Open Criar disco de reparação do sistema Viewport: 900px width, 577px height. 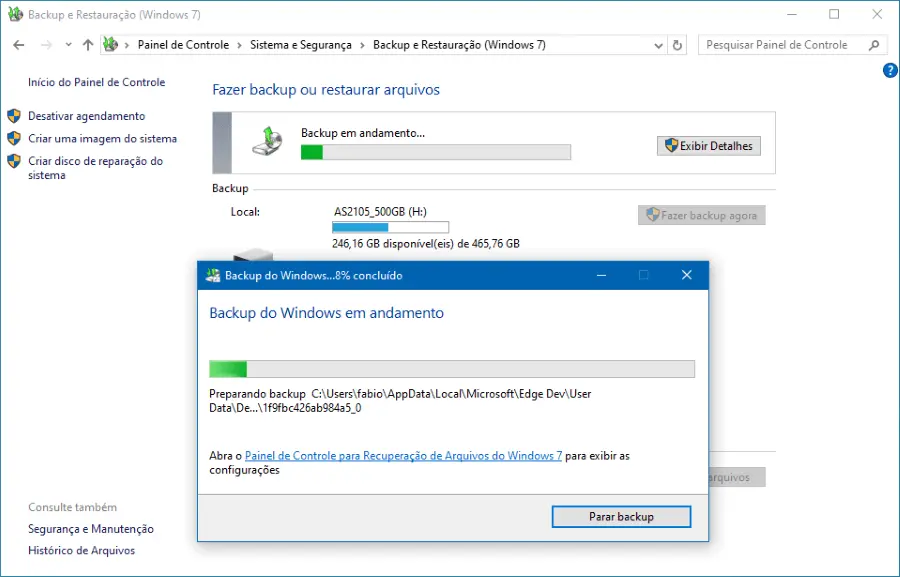(95, 168)
